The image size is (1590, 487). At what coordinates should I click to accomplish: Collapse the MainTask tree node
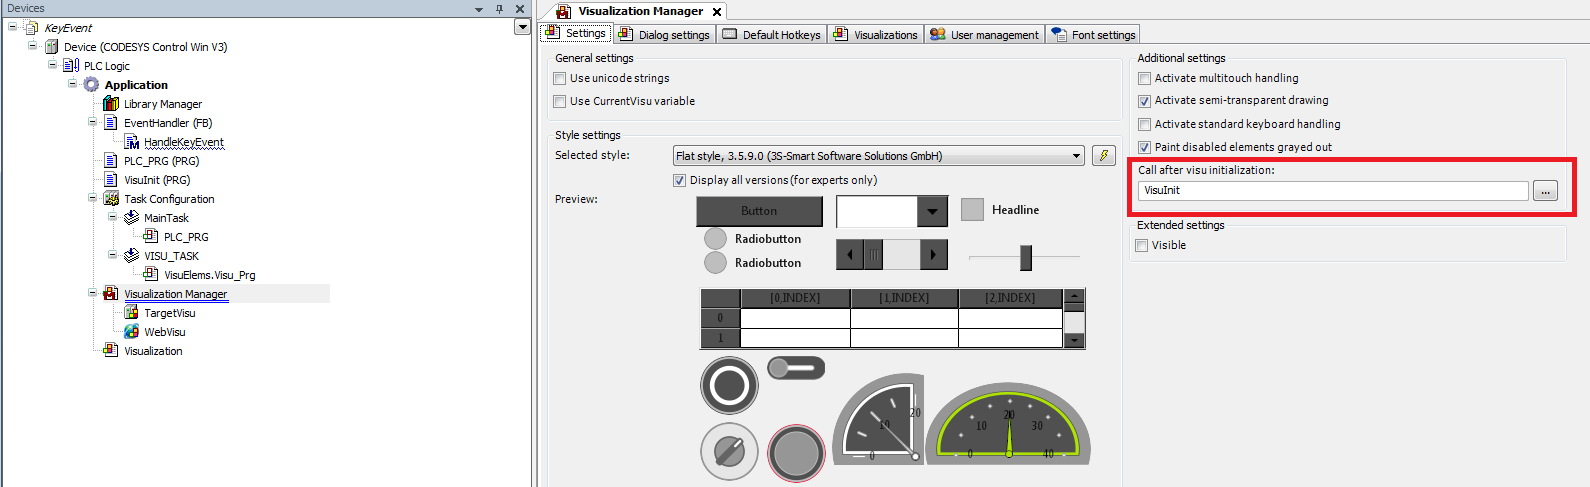(x=113, y=218)
